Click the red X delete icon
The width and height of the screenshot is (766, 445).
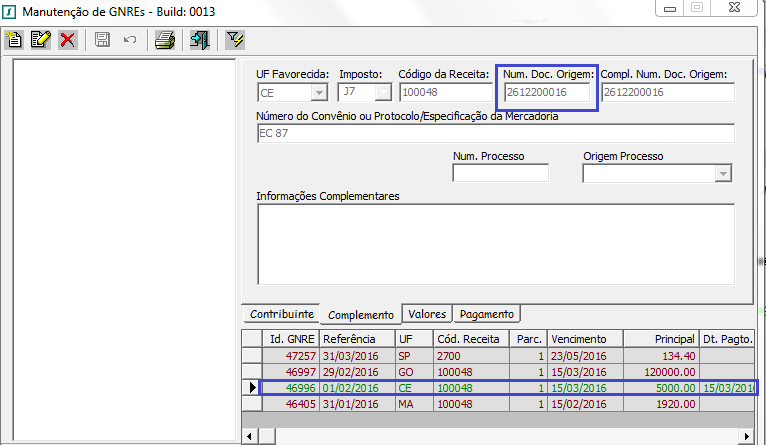coord(67,40)
